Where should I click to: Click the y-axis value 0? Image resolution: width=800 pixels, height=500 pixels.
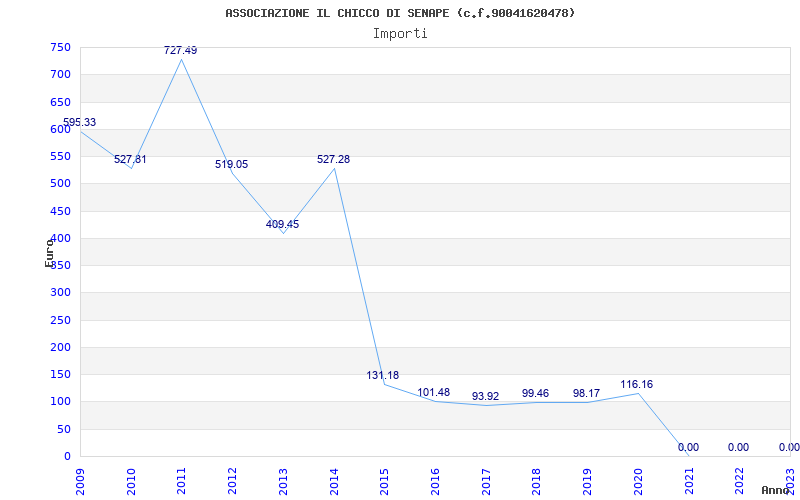[67, 456]
